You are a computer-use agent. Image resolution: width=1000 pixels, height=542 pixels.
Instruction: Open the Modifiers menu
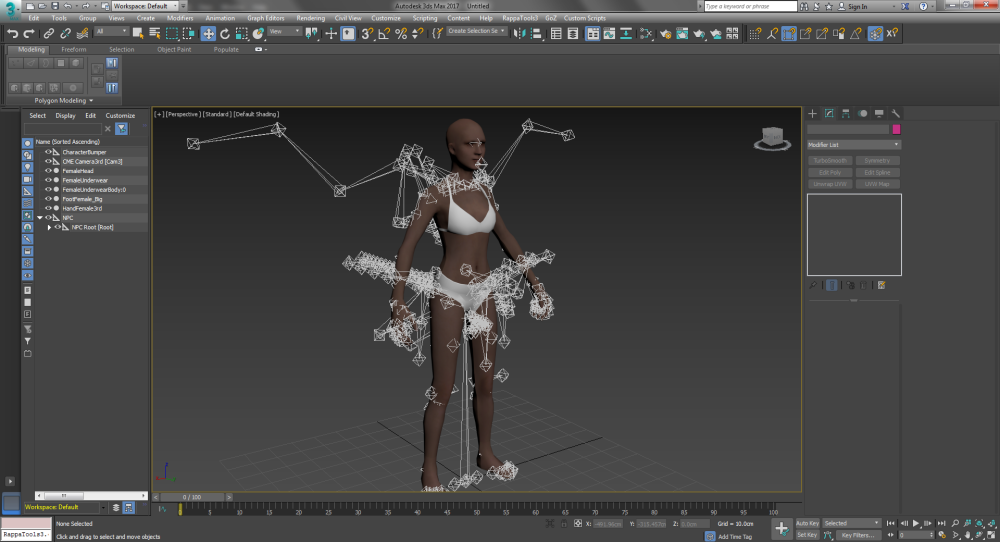[180, 18]
